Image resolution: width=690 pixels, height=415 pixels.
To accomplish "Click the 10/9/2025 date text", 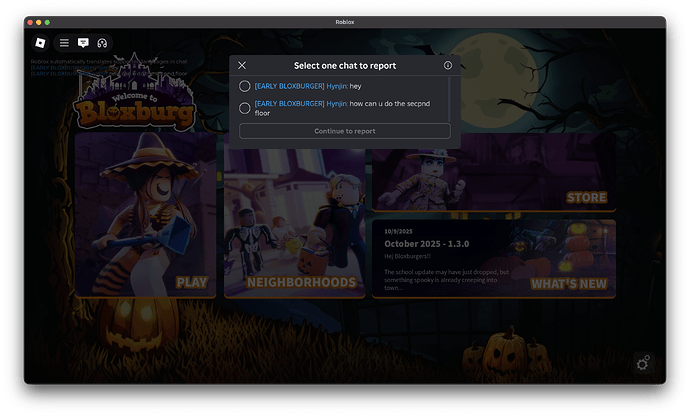I will [x=398, y=231].
